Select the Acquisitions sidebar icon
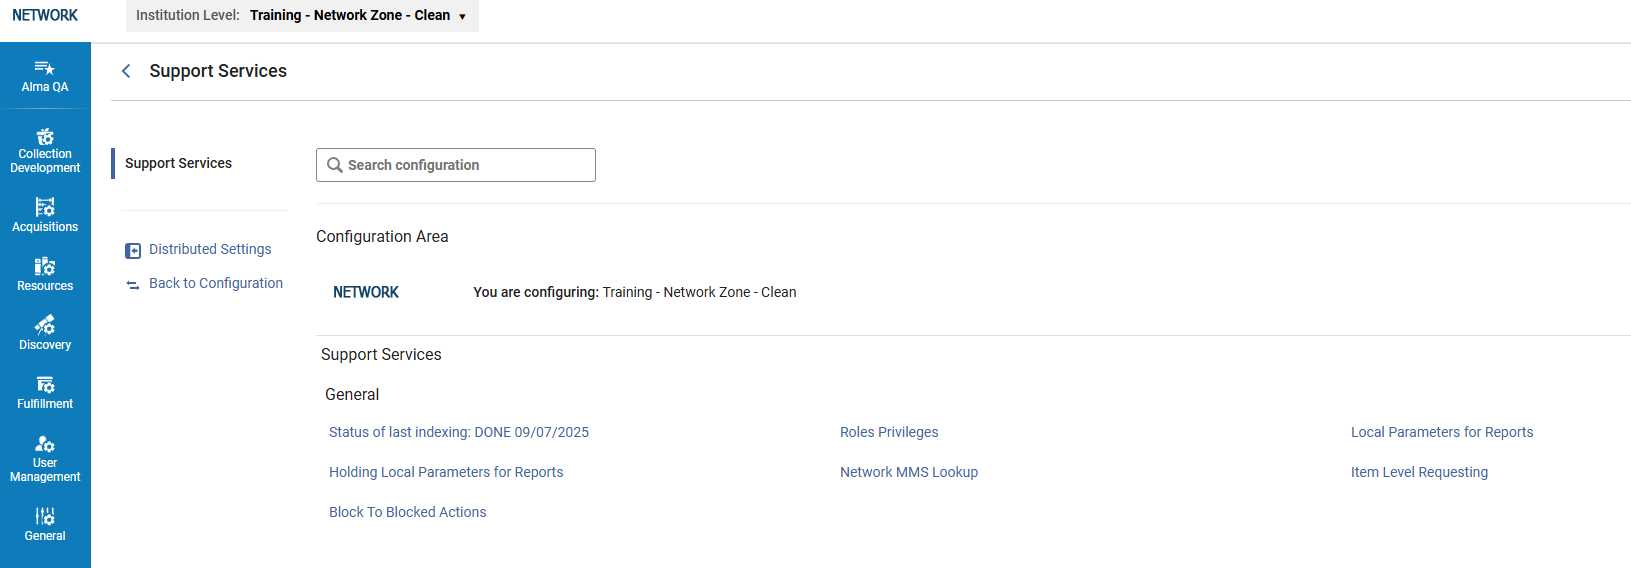Image resolution: width=1631 pixels, height=568 pixels. pyautogui.click(x=45, y=215)
